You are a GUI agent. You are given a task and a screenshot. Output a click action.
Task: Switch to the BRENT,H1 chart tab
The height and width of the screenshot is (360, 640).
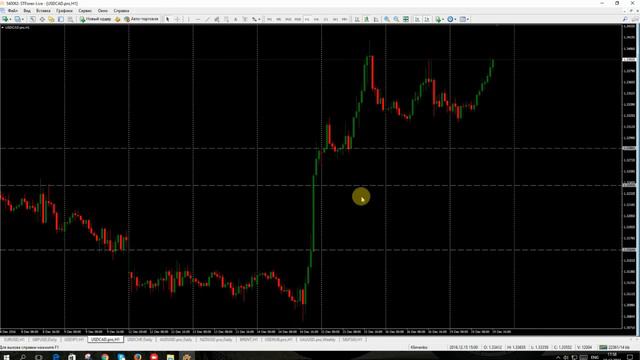click(248, 340)
